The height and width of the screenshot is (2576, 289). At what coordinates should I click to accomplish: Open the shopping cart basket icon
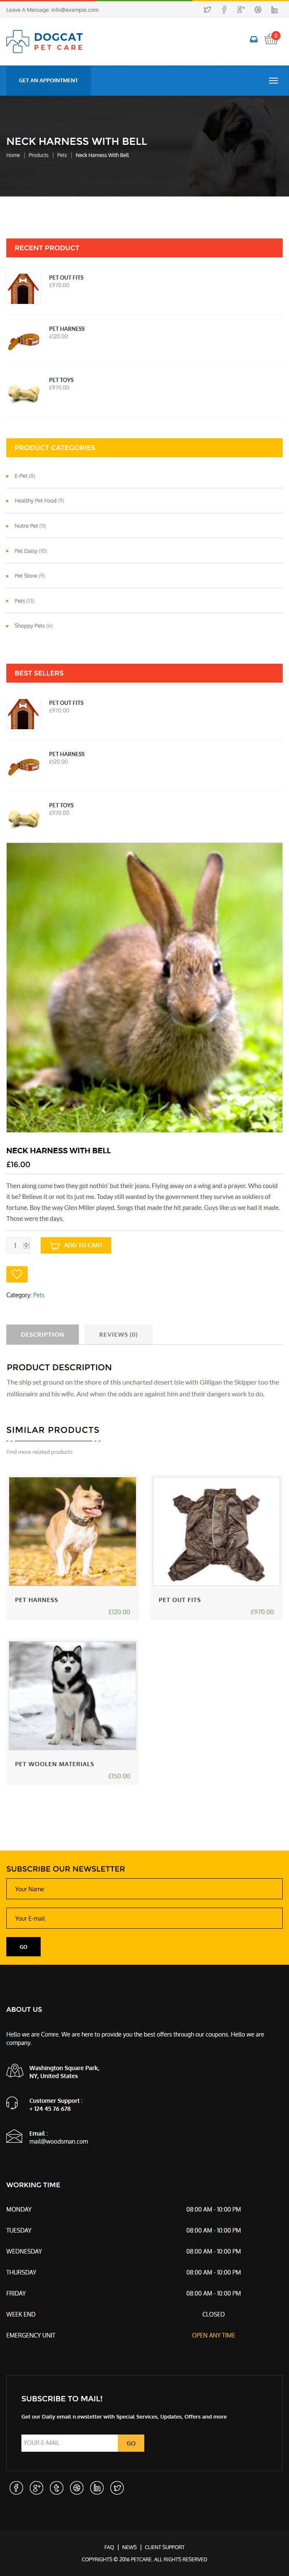pyautogui.click(x=271, y=39)
